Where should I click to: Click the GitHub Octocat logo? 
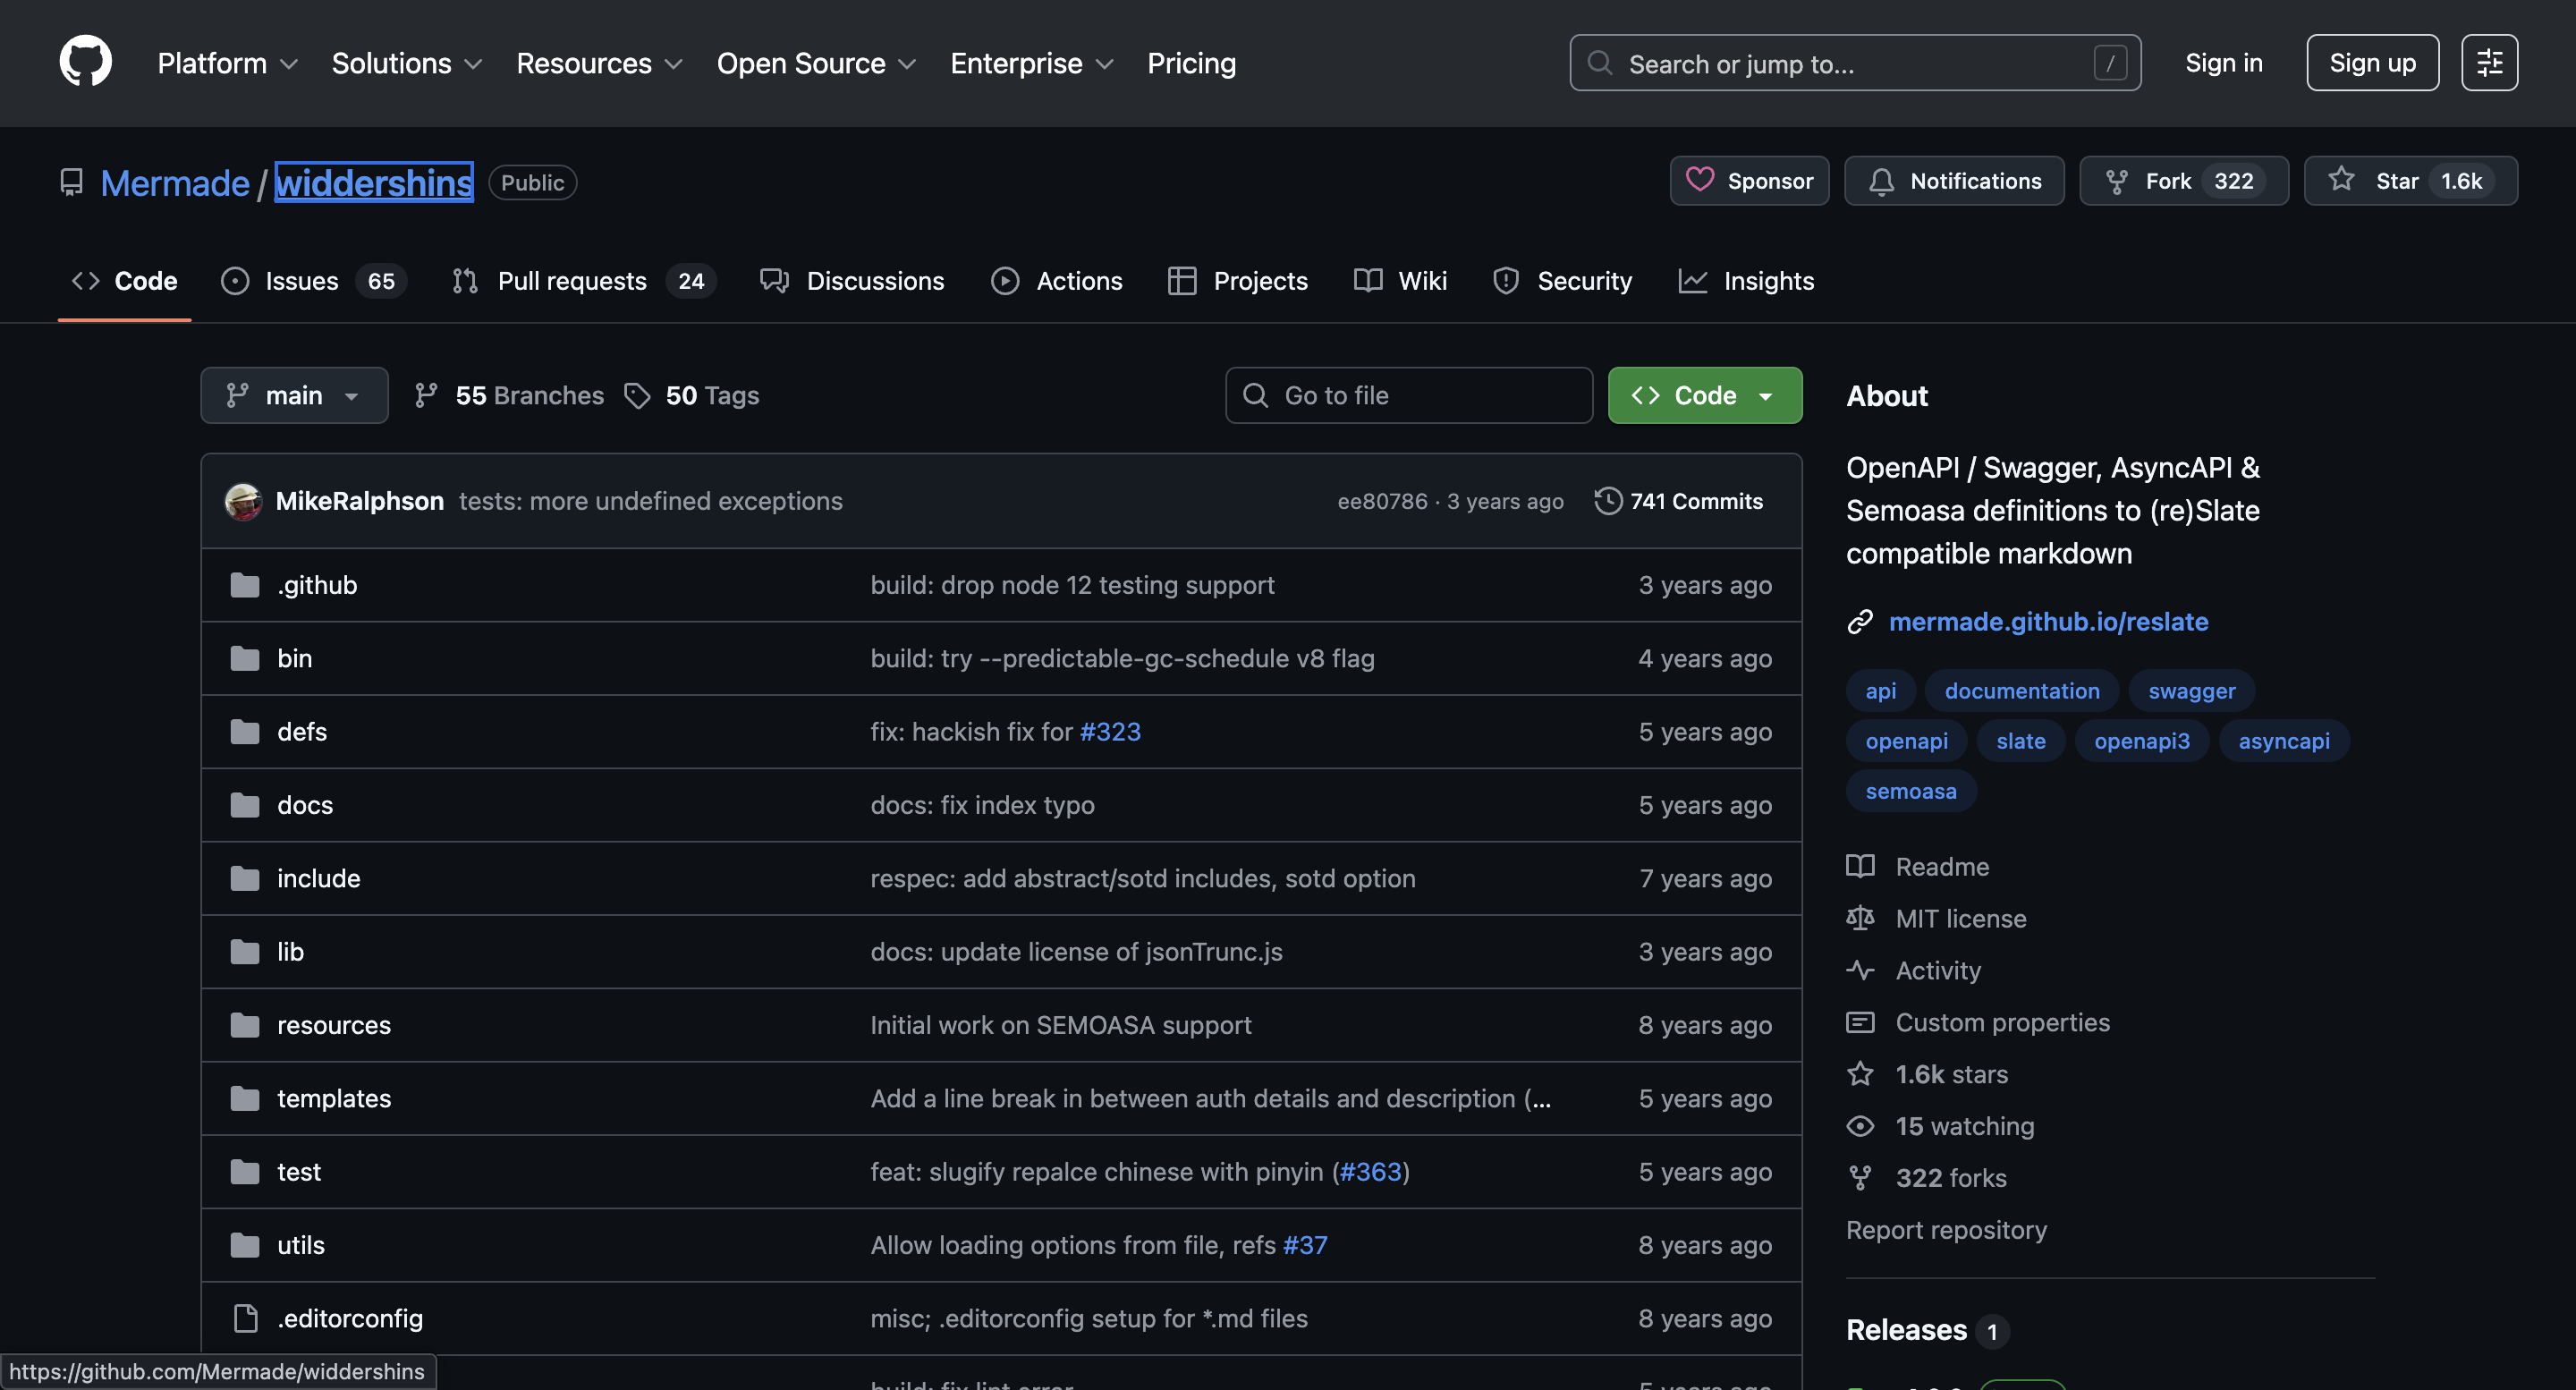85,62
